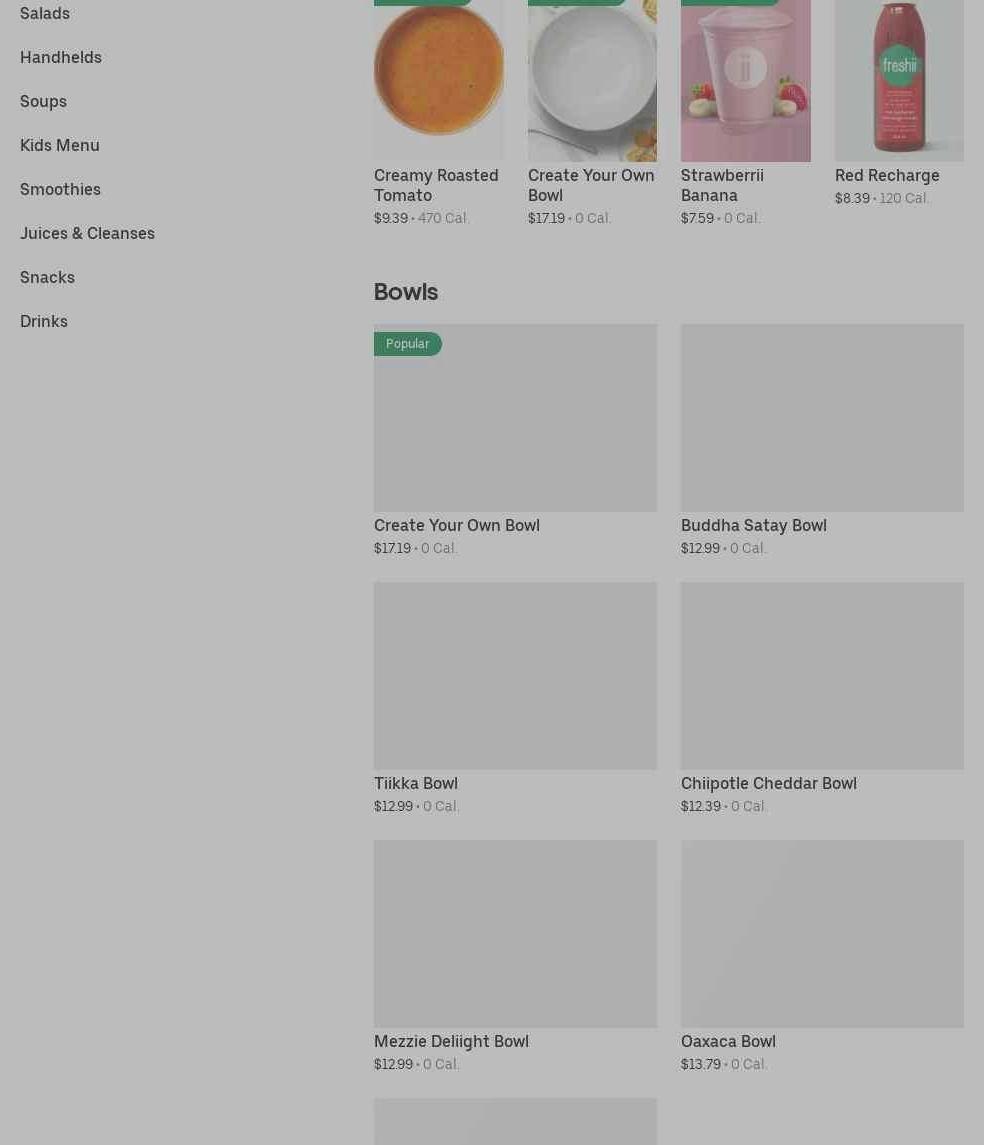Open the Salads menu category
Image resolution: width=984 pixels, height=1145 pixels.
pos(45,13)
